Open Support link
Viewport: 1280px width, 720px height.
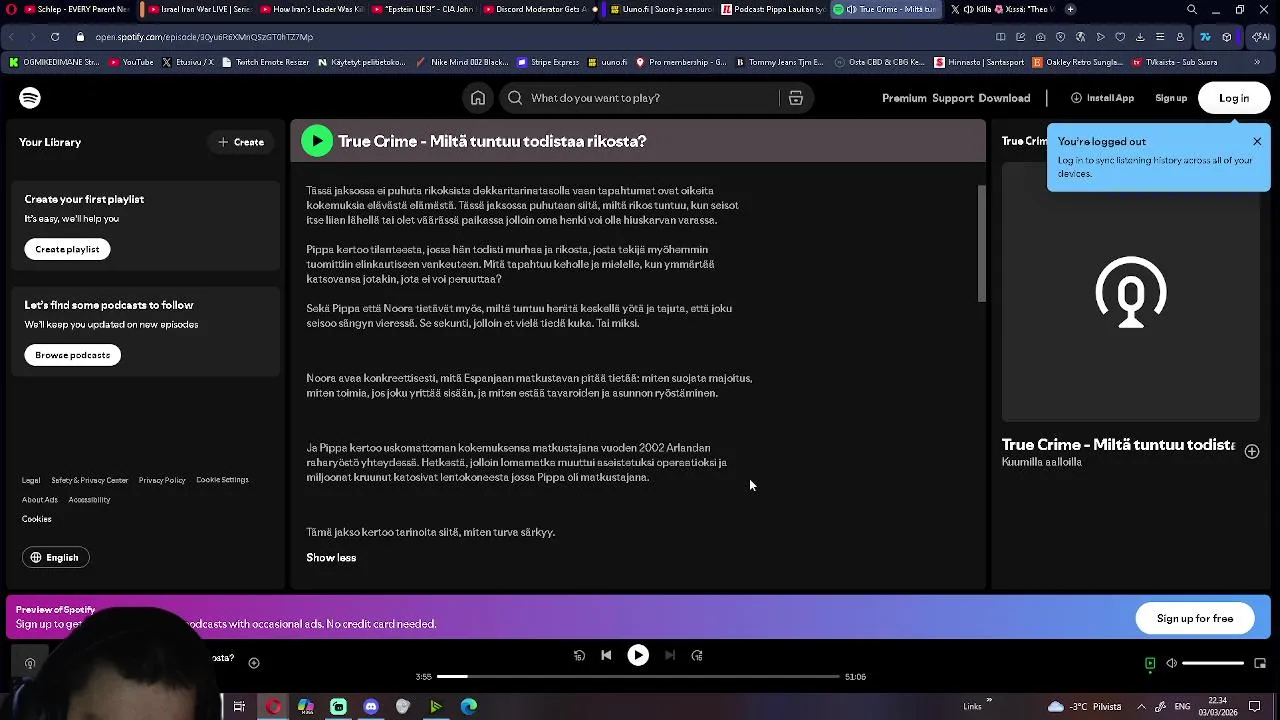click(x=953, y=98)
